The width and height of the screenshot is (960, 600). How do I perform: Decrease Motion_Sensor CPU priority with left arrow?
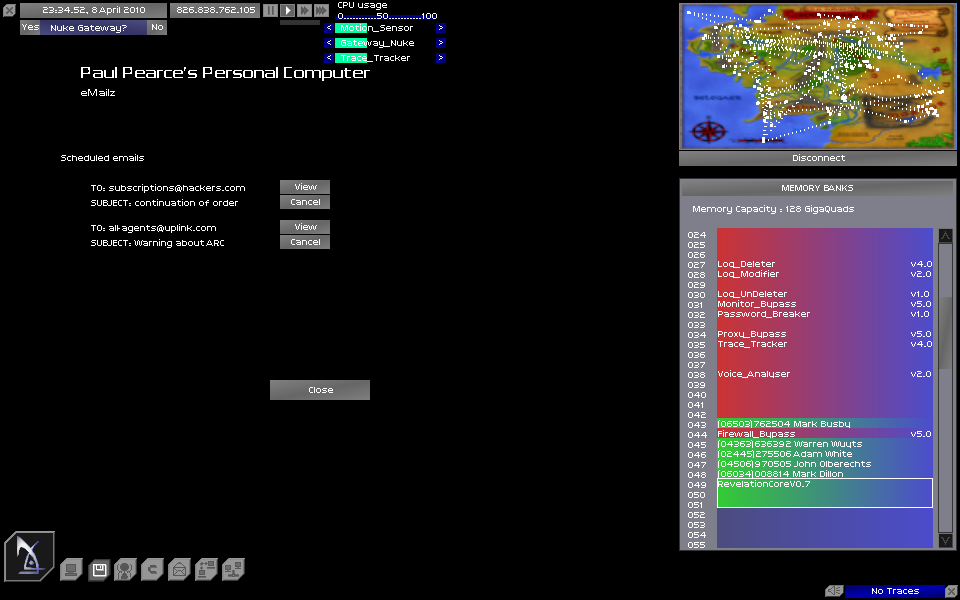pyautogui.click(x=328, y=28)
